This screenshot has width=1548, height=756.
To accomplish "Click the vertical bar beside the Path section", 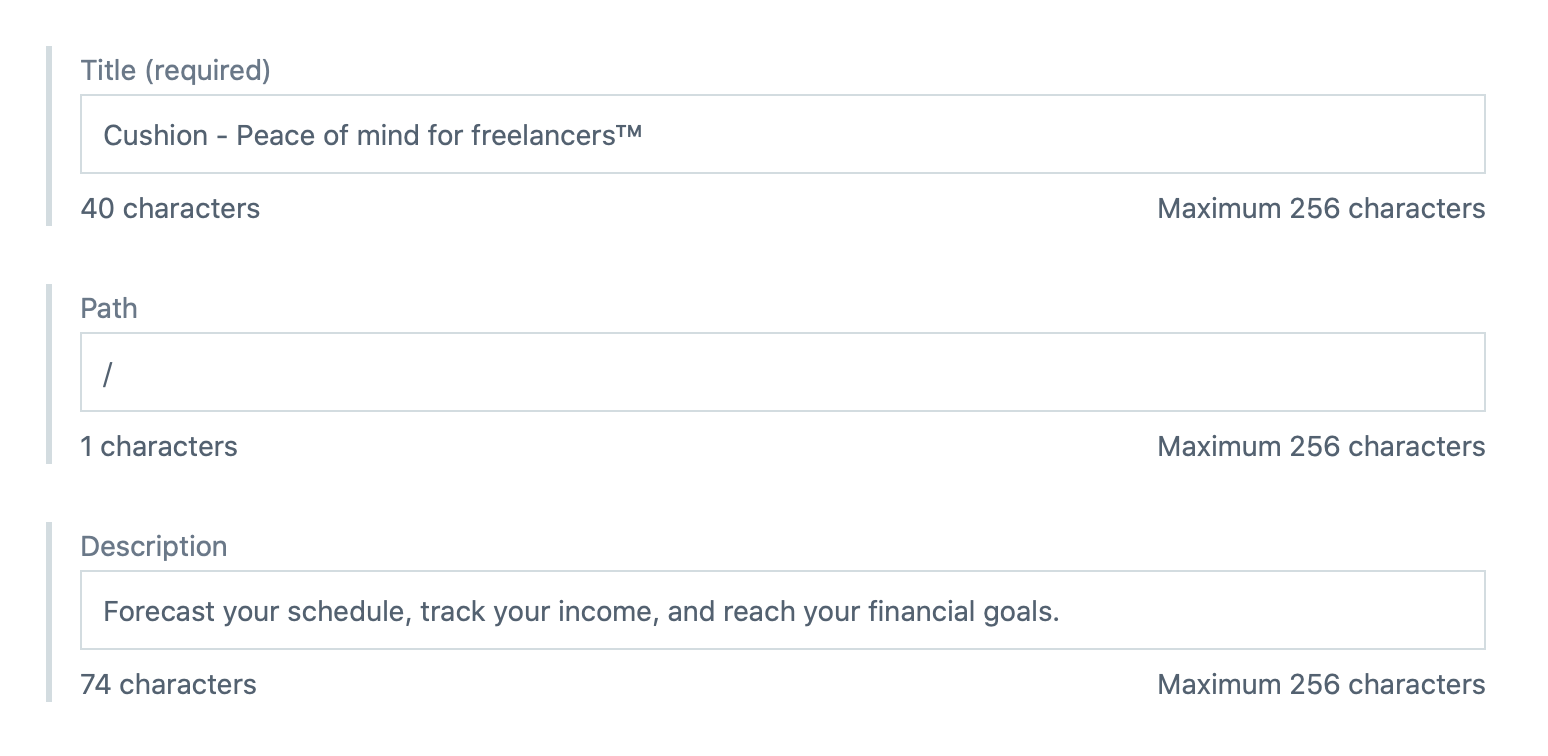I will pyautogui.click(x=48, y=373).
